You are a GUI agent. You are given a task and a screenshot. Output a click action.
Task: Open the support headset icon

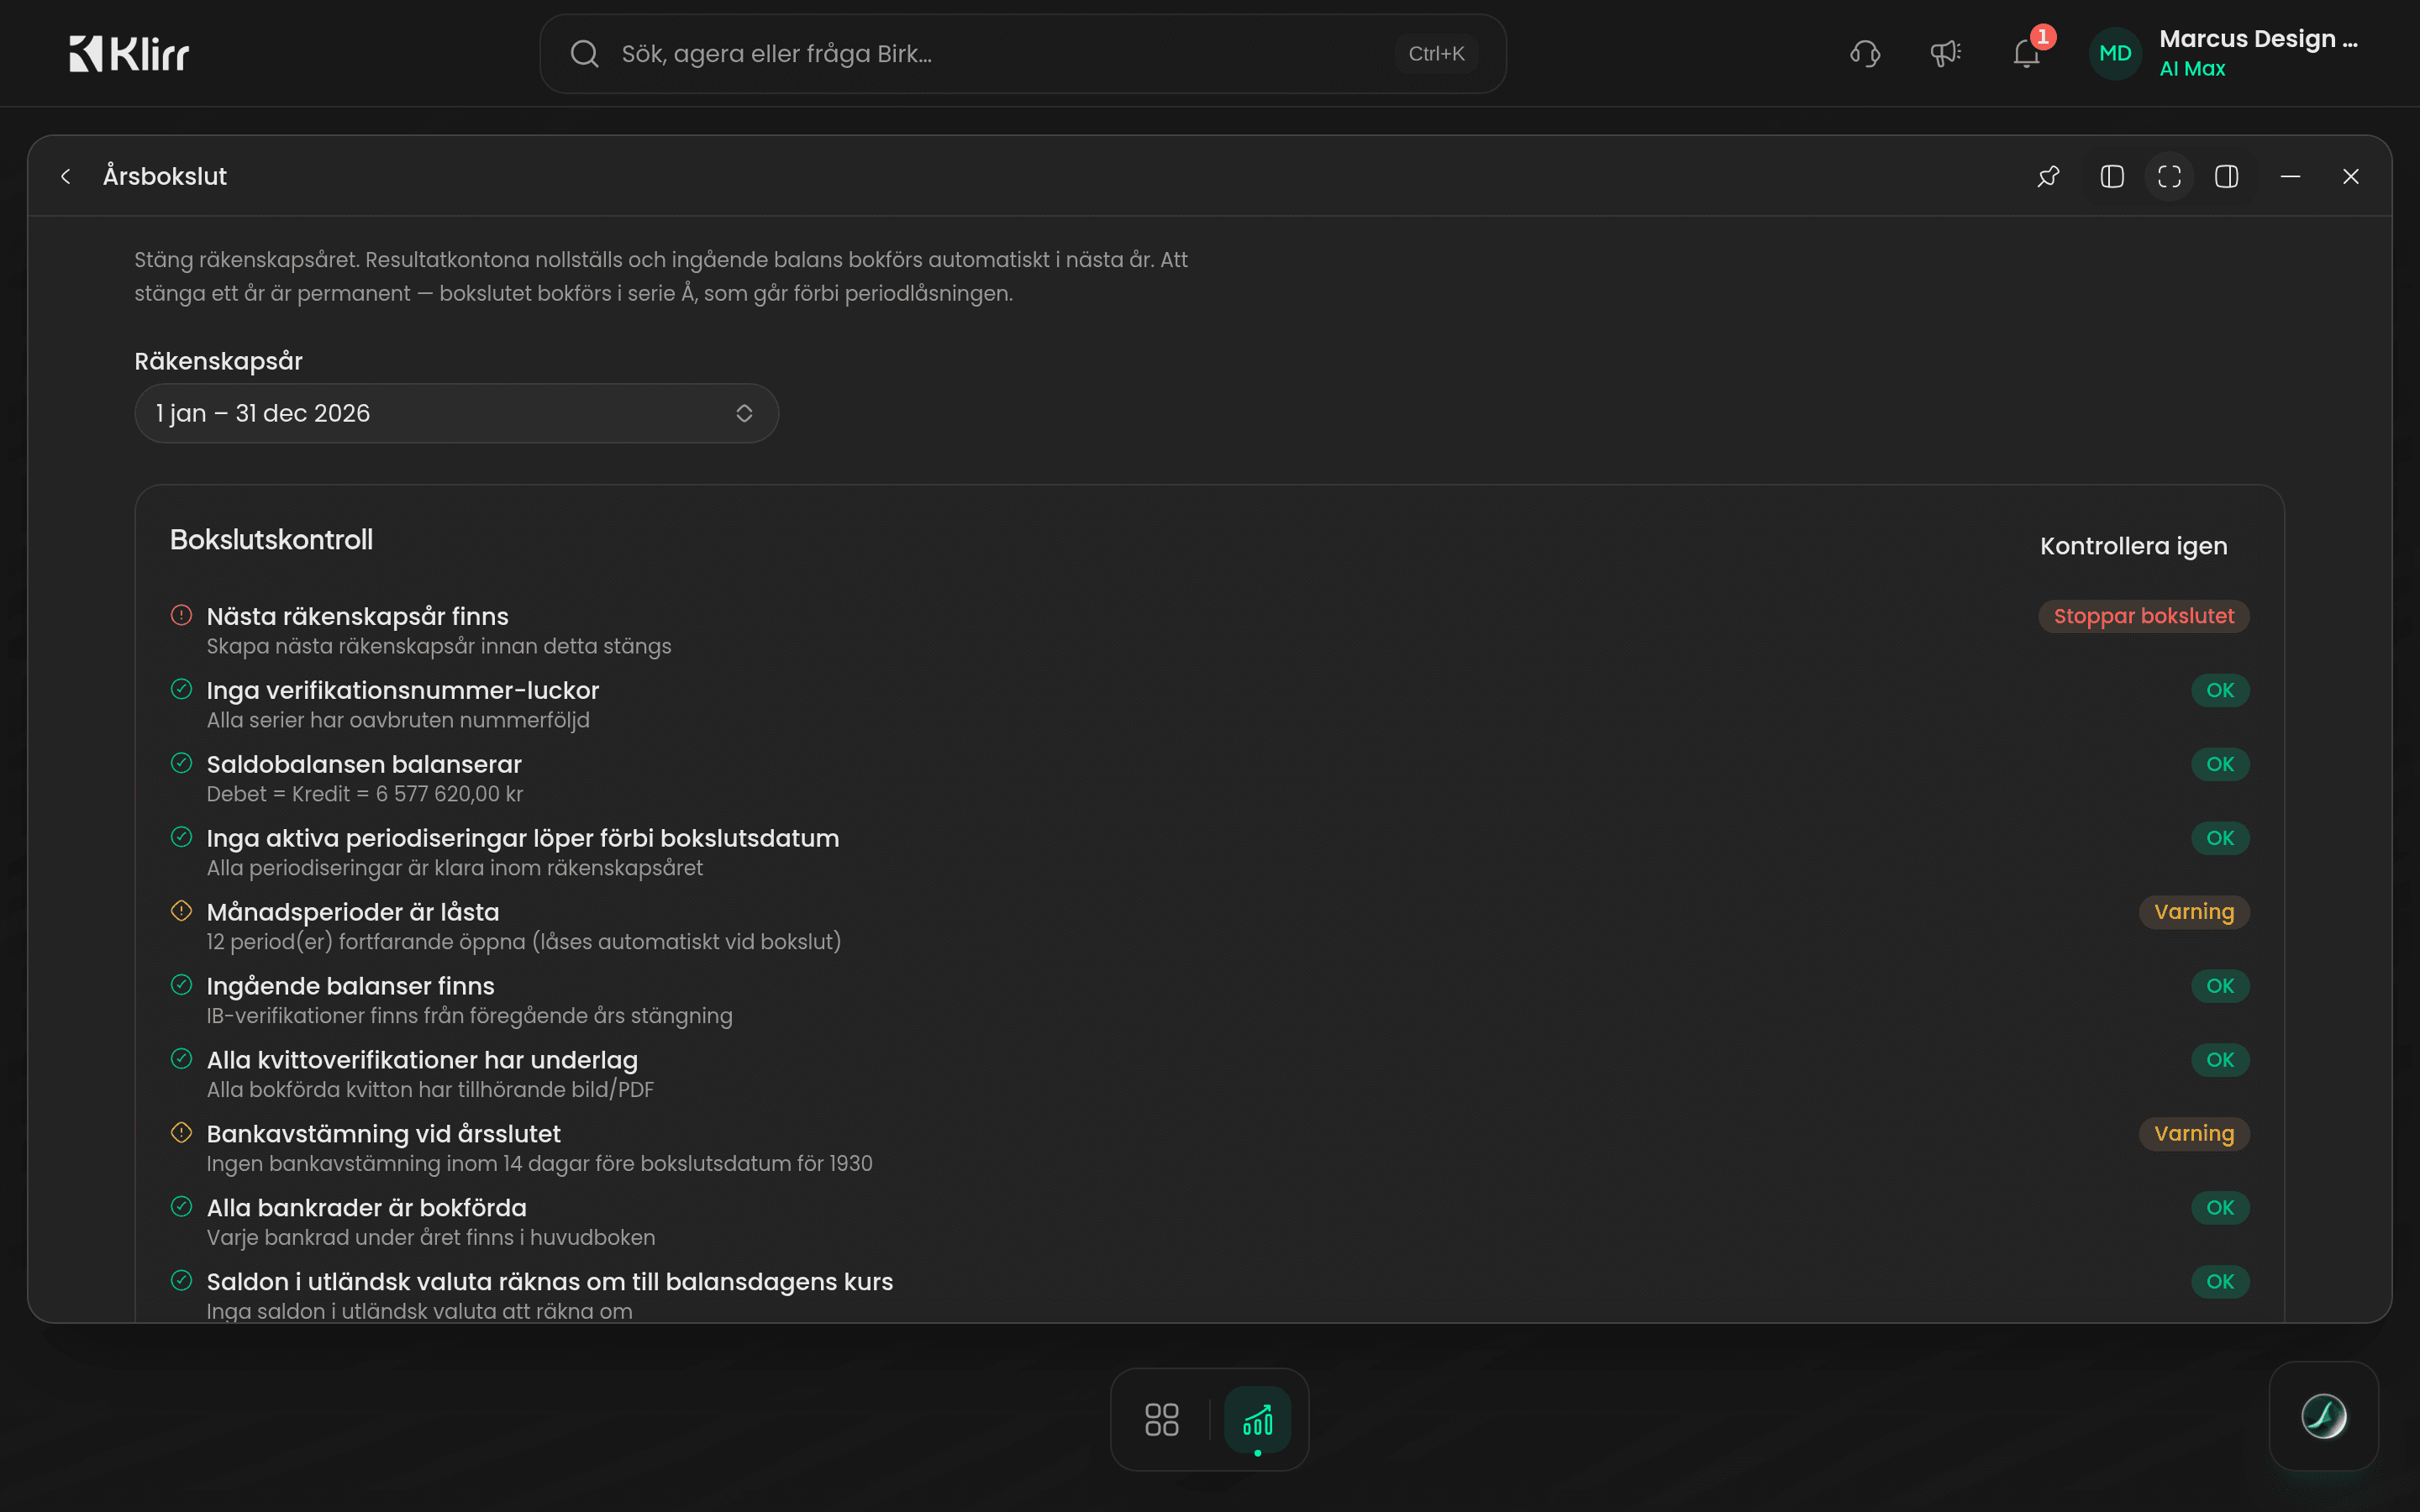pyautogui.click(x=1865, y=53)
